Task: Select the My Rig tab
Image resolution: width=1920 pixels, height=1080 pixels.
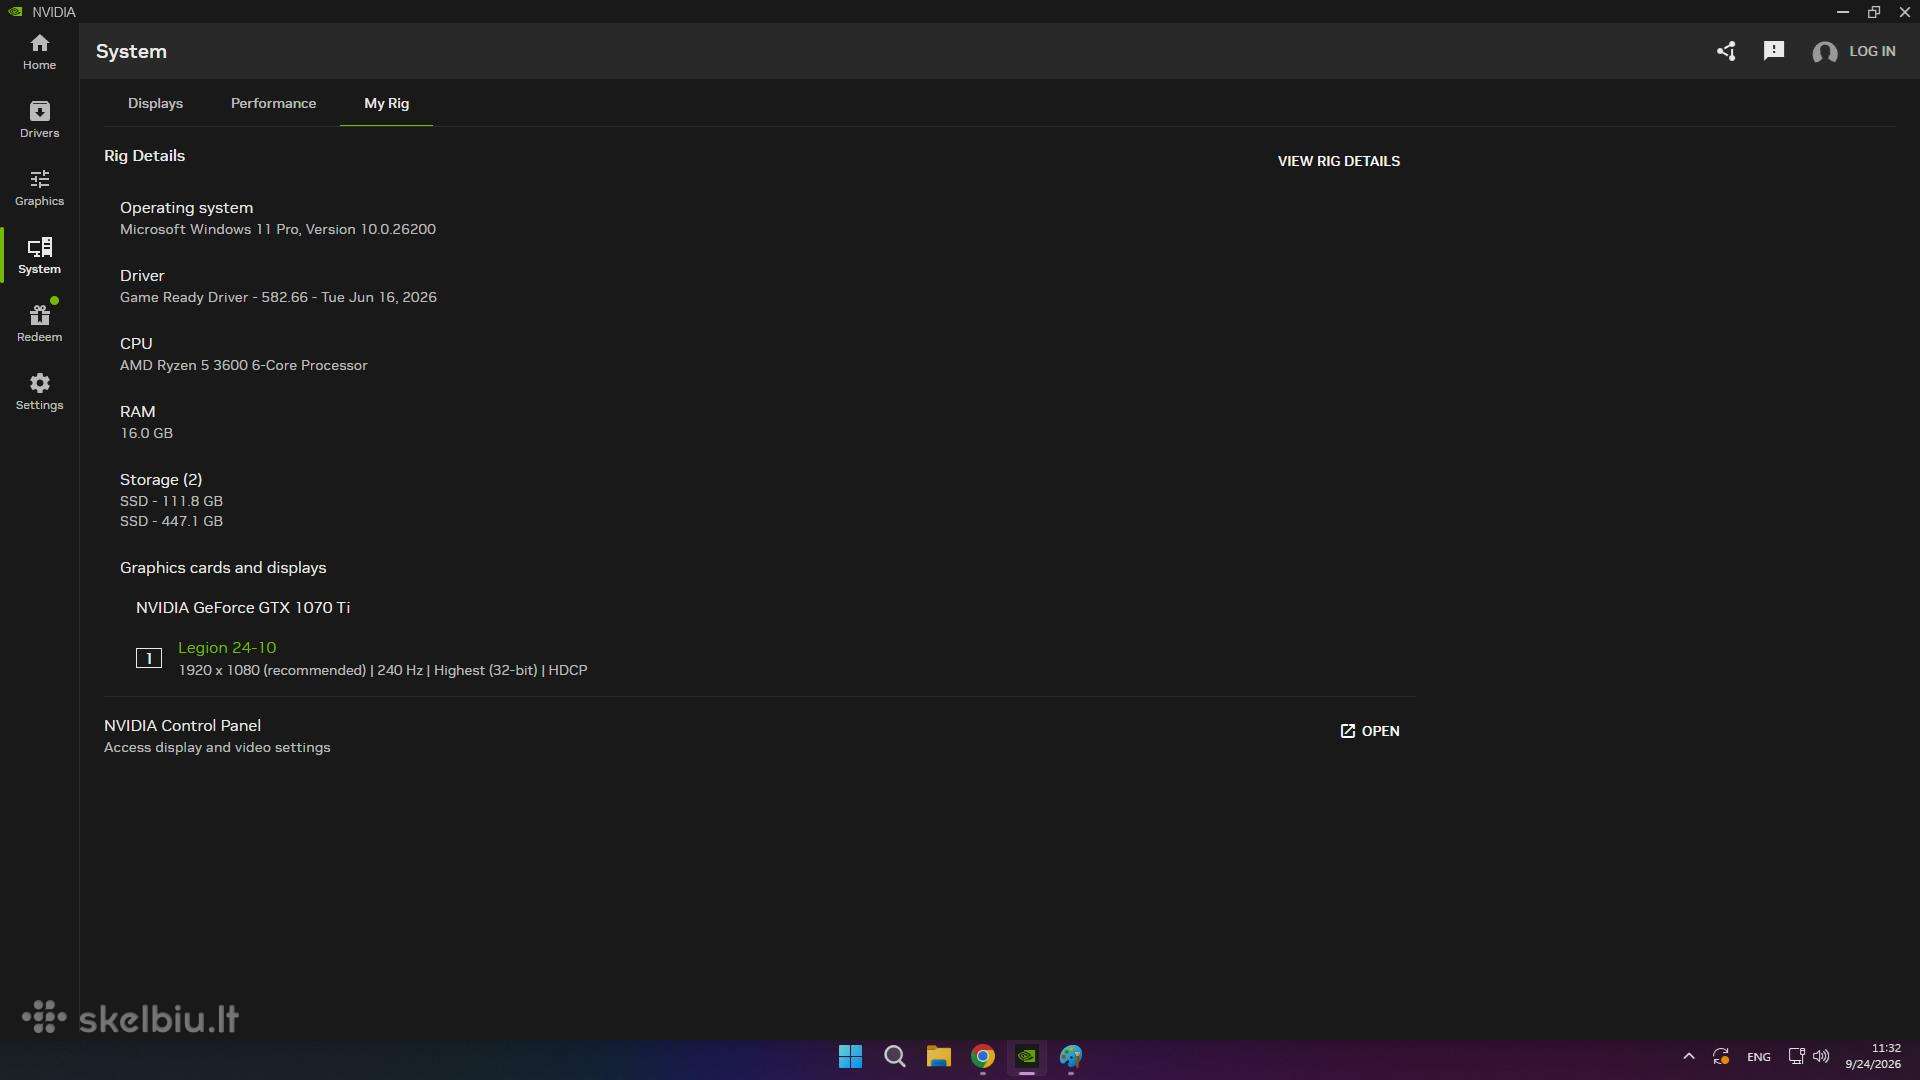Action: click(386, 103)
